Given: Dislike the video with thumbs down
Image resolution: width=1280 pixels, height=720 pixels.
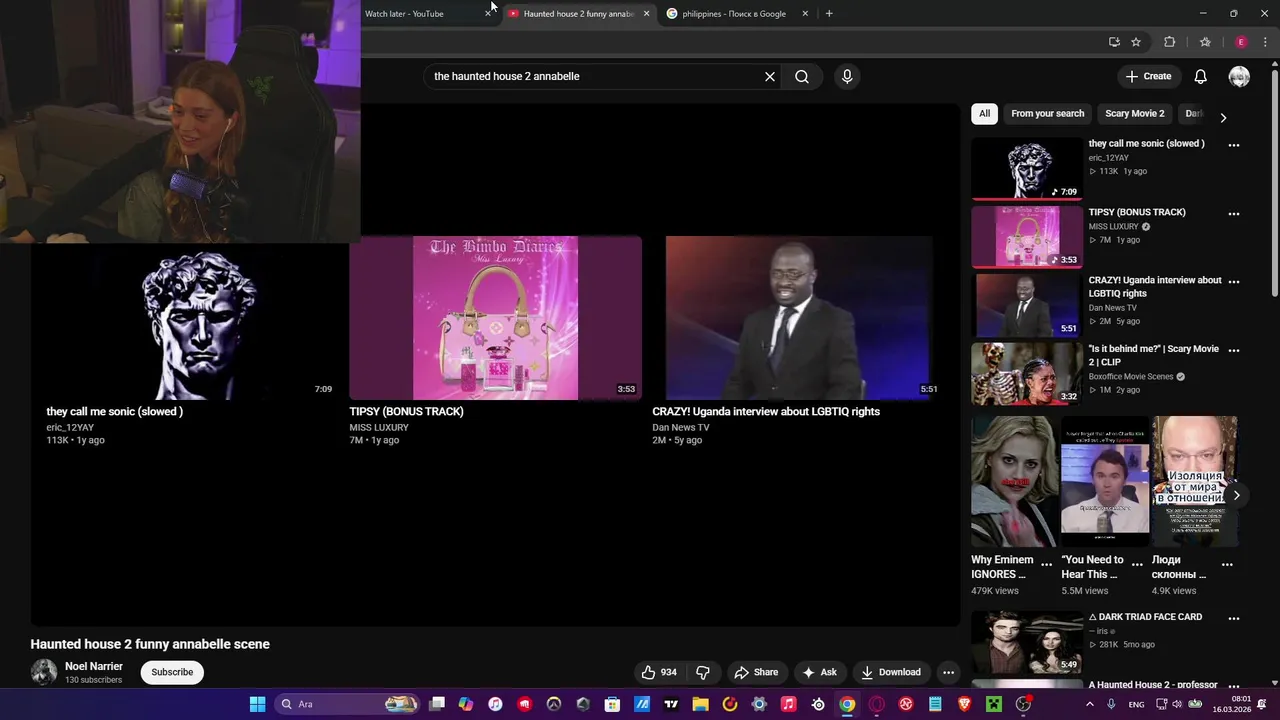Looking at the screenshot, I should [x=703, y=672].
